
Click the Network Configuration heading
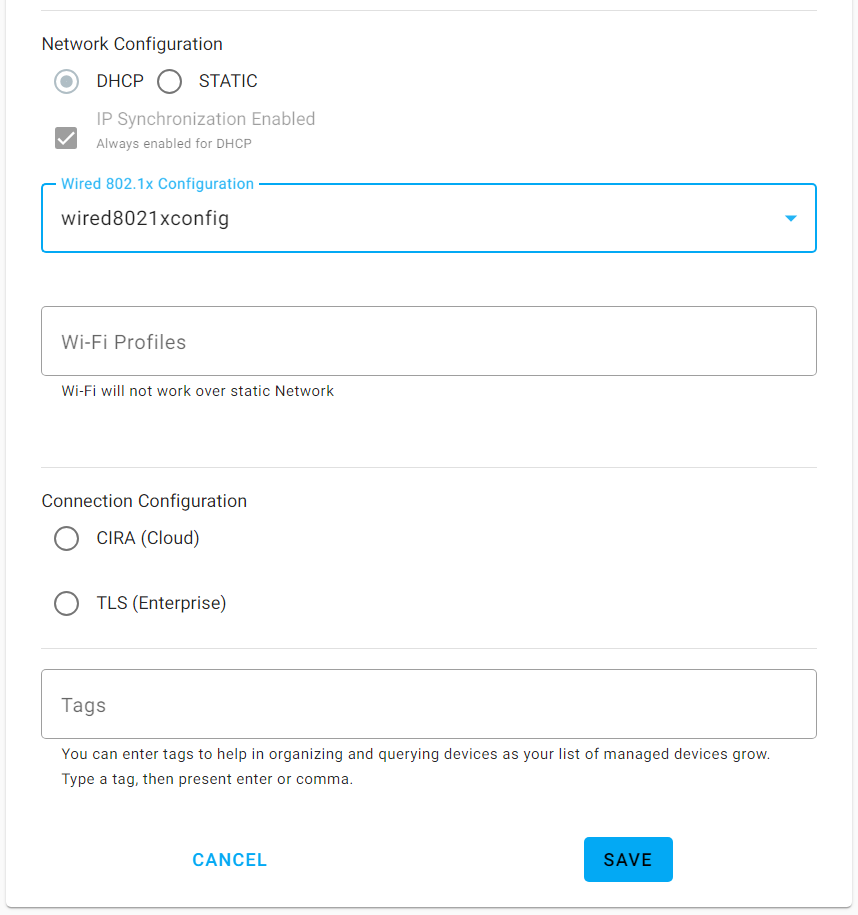(131, 44)
